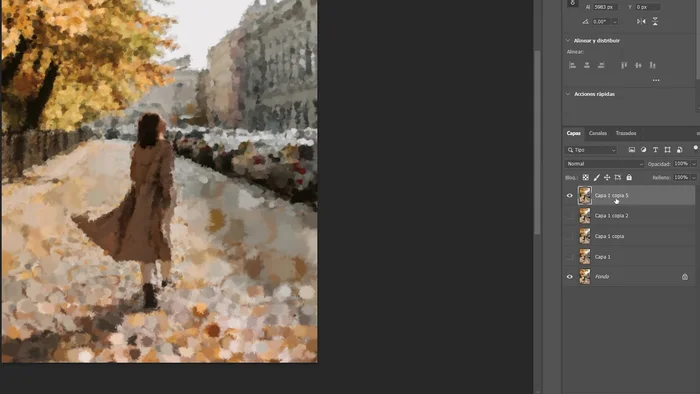Open the Relleno slider dropdown
Image resolution: width=700 pixels, height=394 pixels.
694,178
